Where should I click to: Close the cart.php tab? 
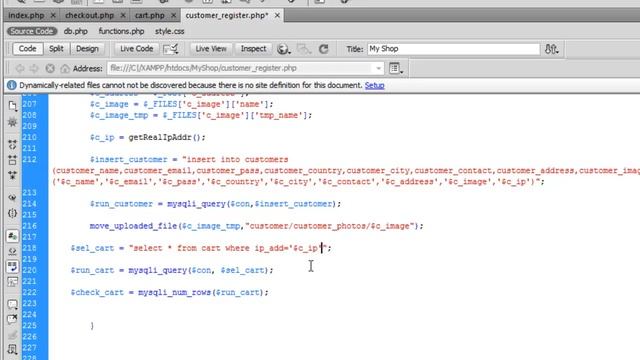point(173,16)
